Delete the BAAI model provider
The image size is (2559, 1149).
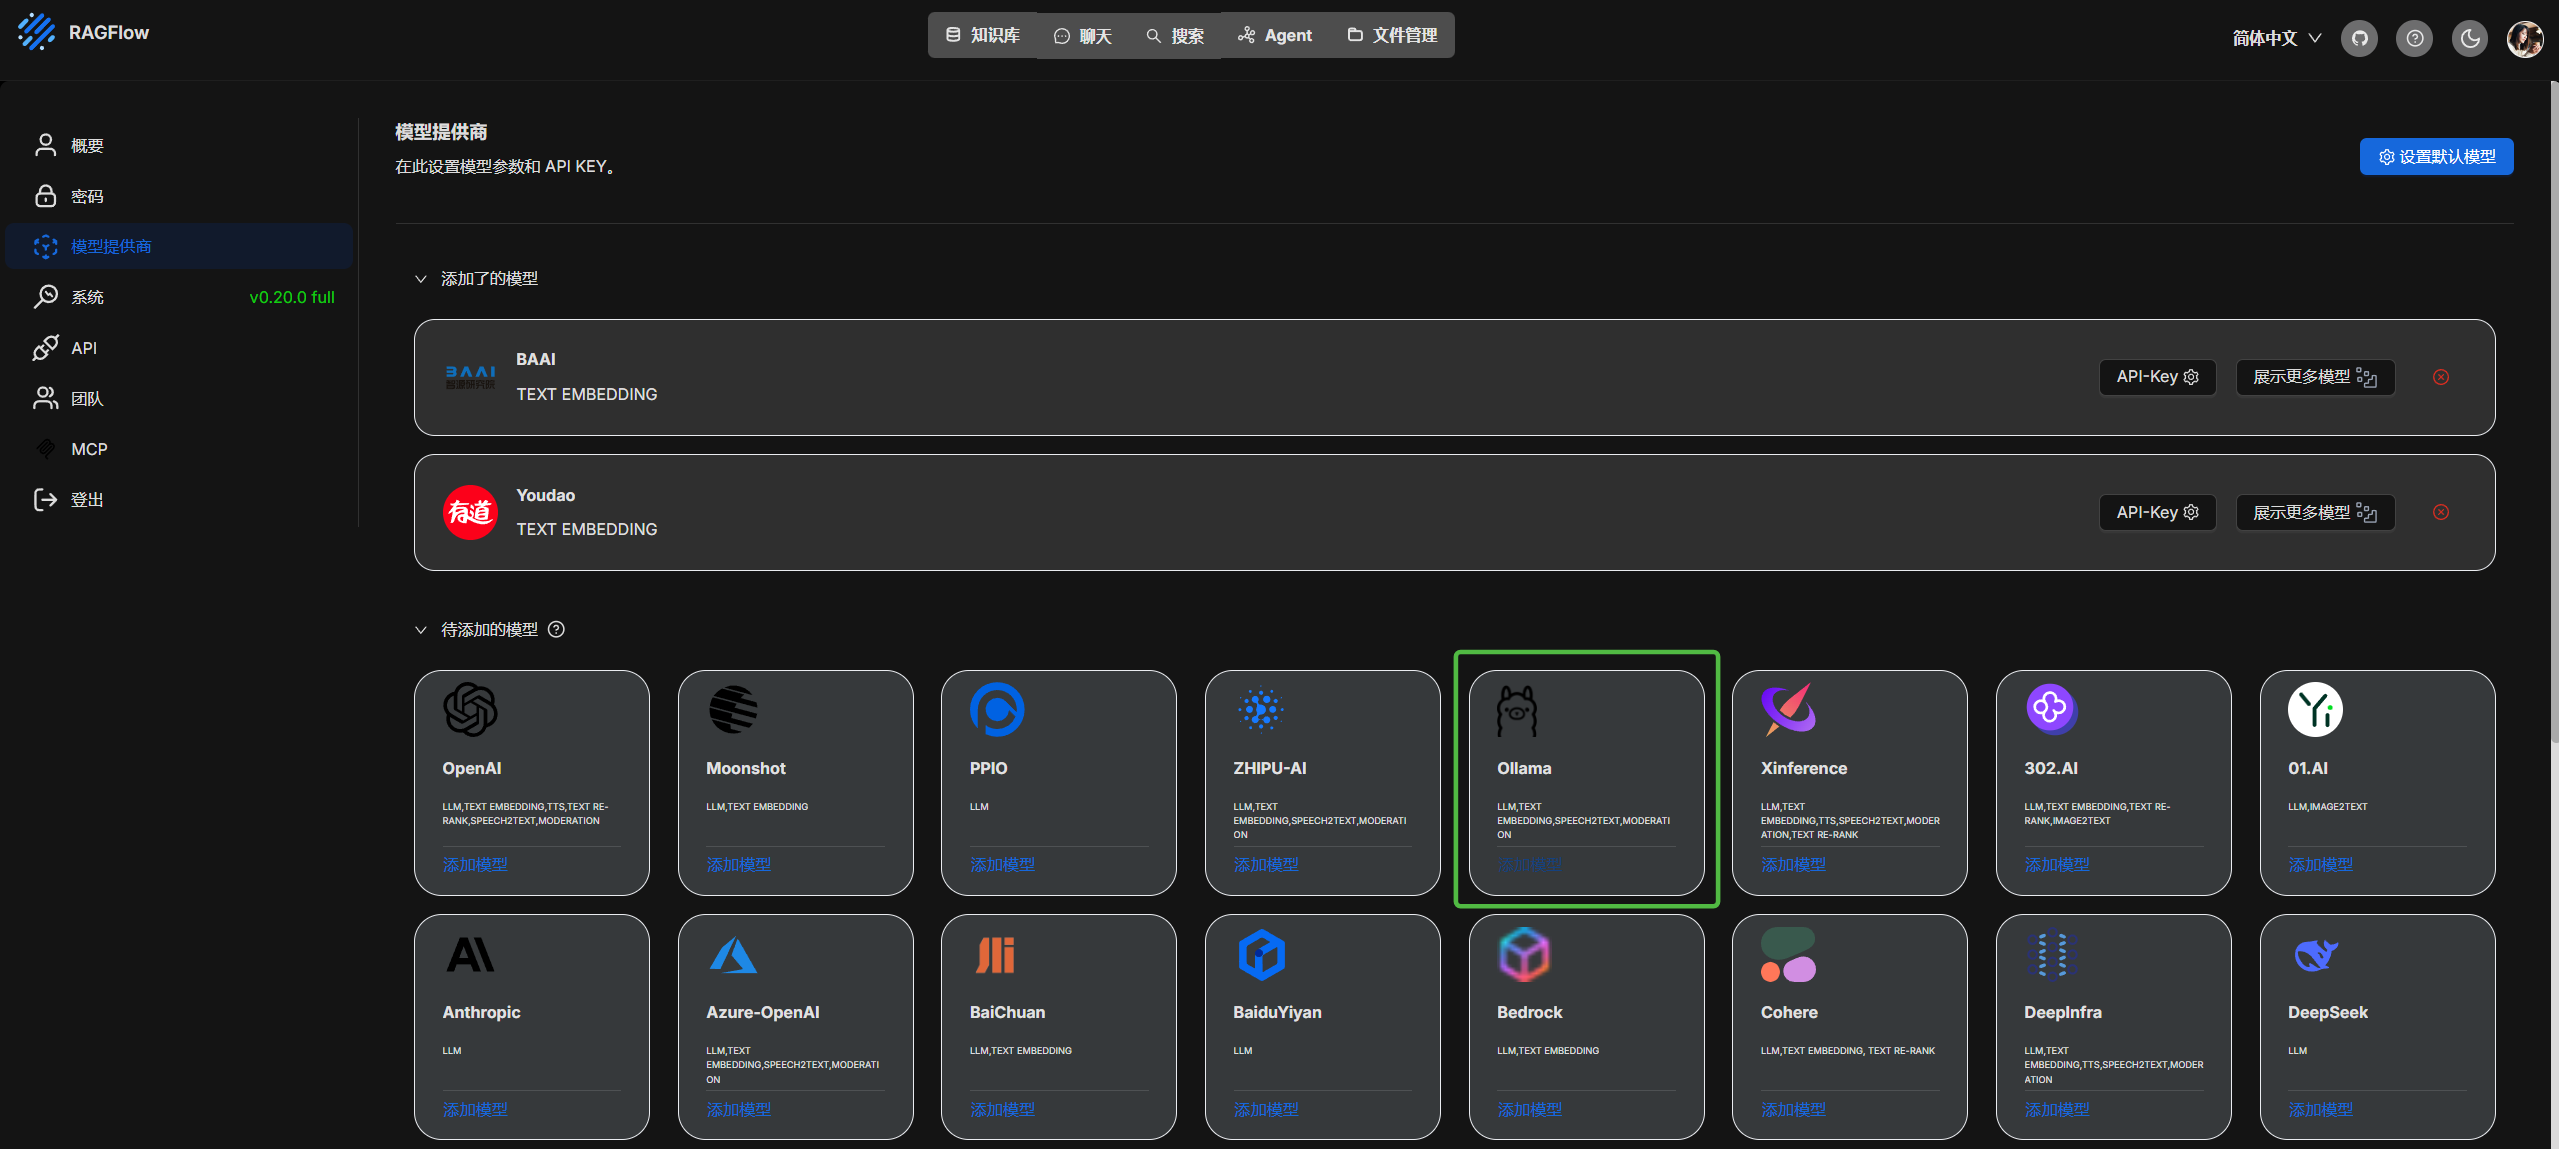(x=2441, y=377)
